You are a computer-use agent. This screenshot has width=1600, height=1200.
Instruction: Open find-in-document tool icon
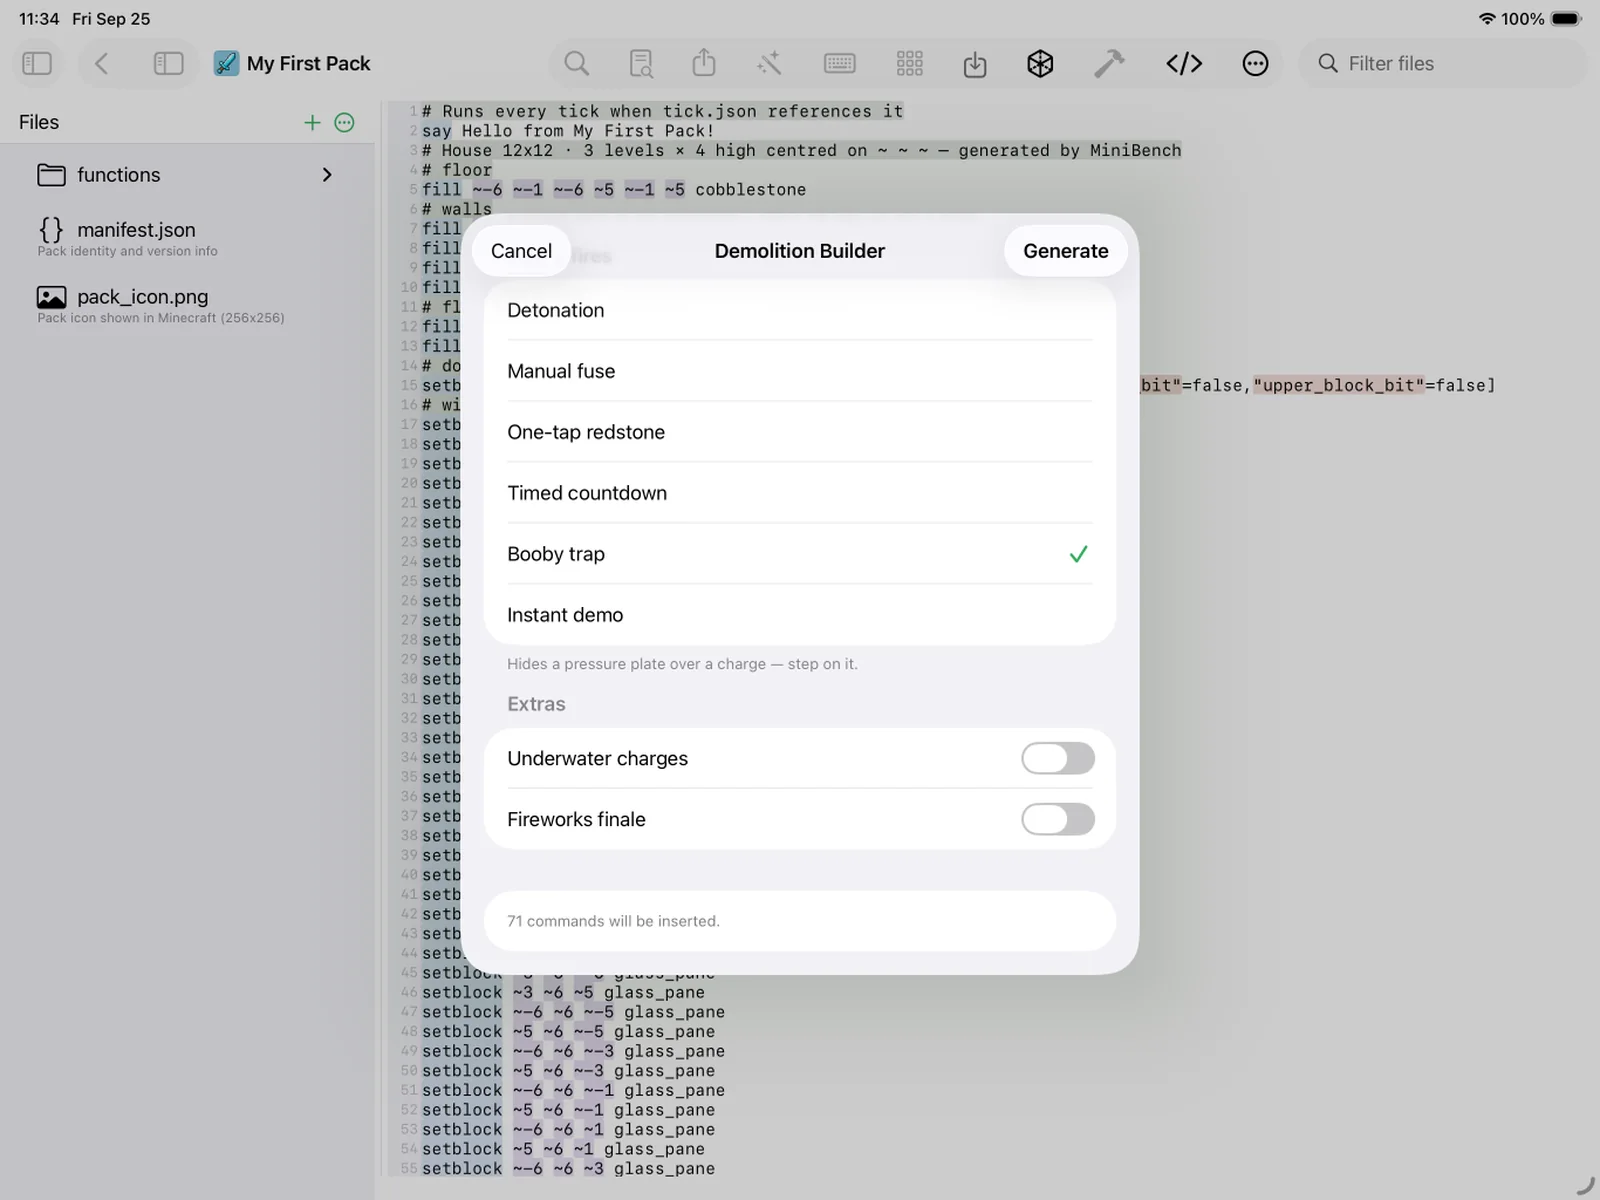tap(641, 64)
